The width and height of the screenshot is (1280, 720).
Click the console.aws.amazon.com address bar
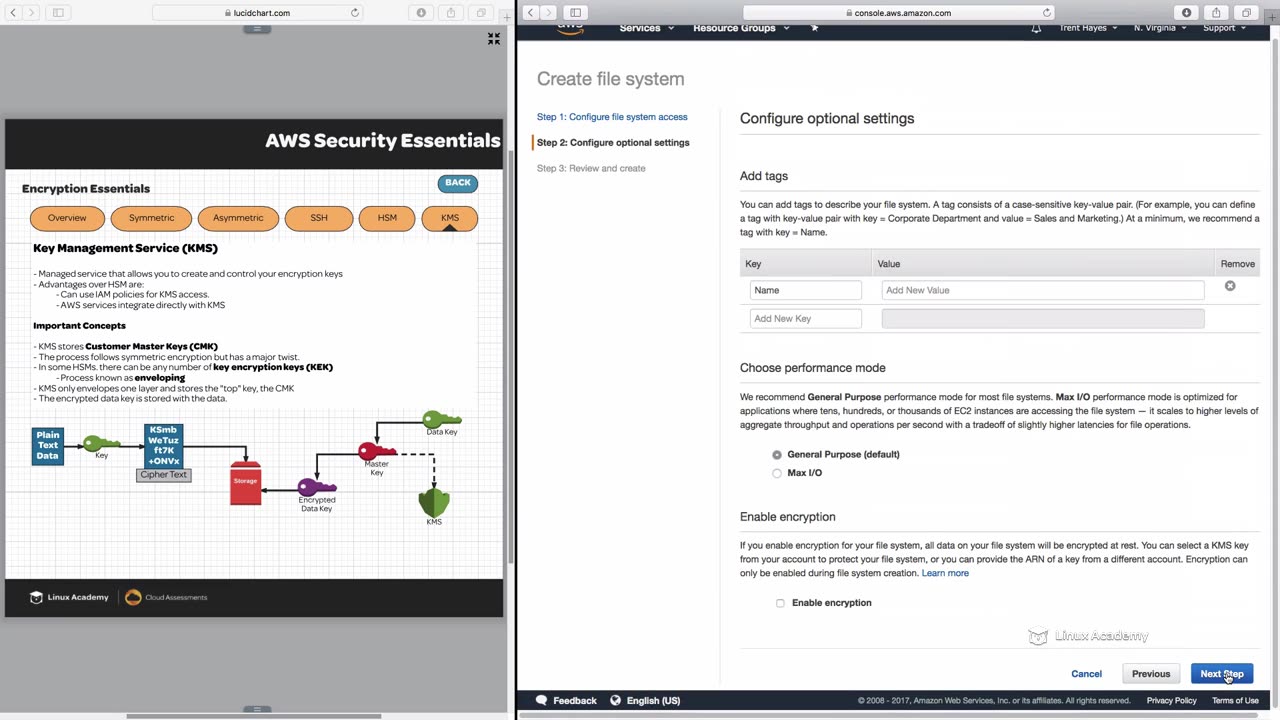(x=899, y=13)
